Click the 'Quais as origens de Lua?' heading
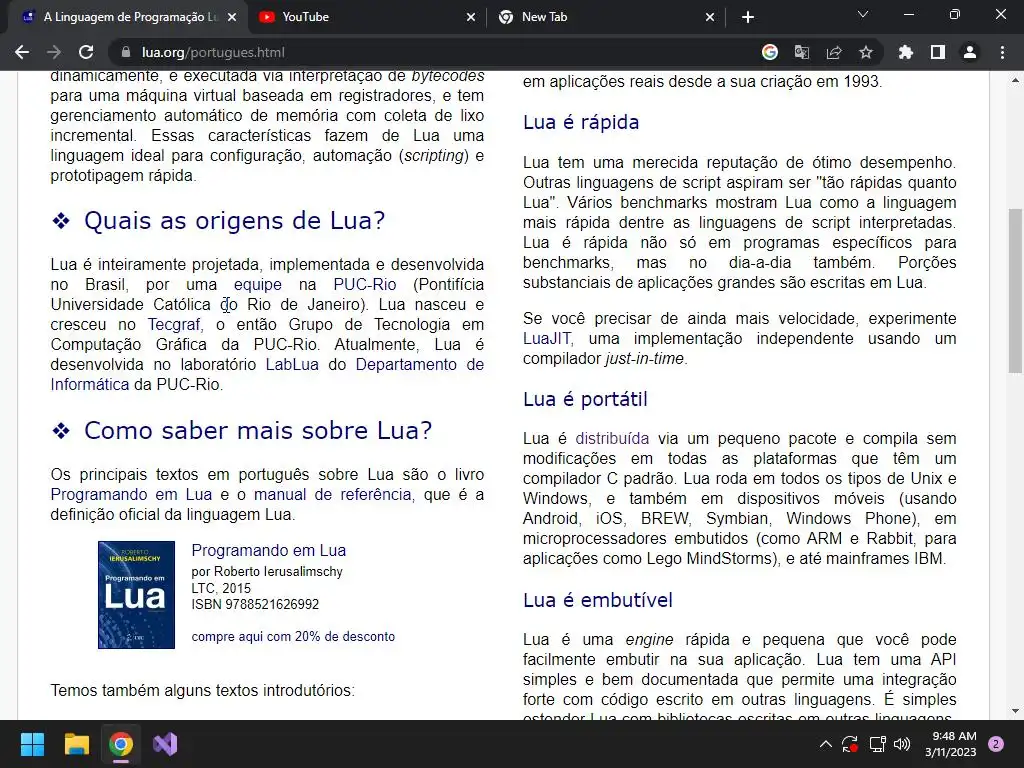The width and height of the screenshot is (1024, 768). click(x=234, y=221)
